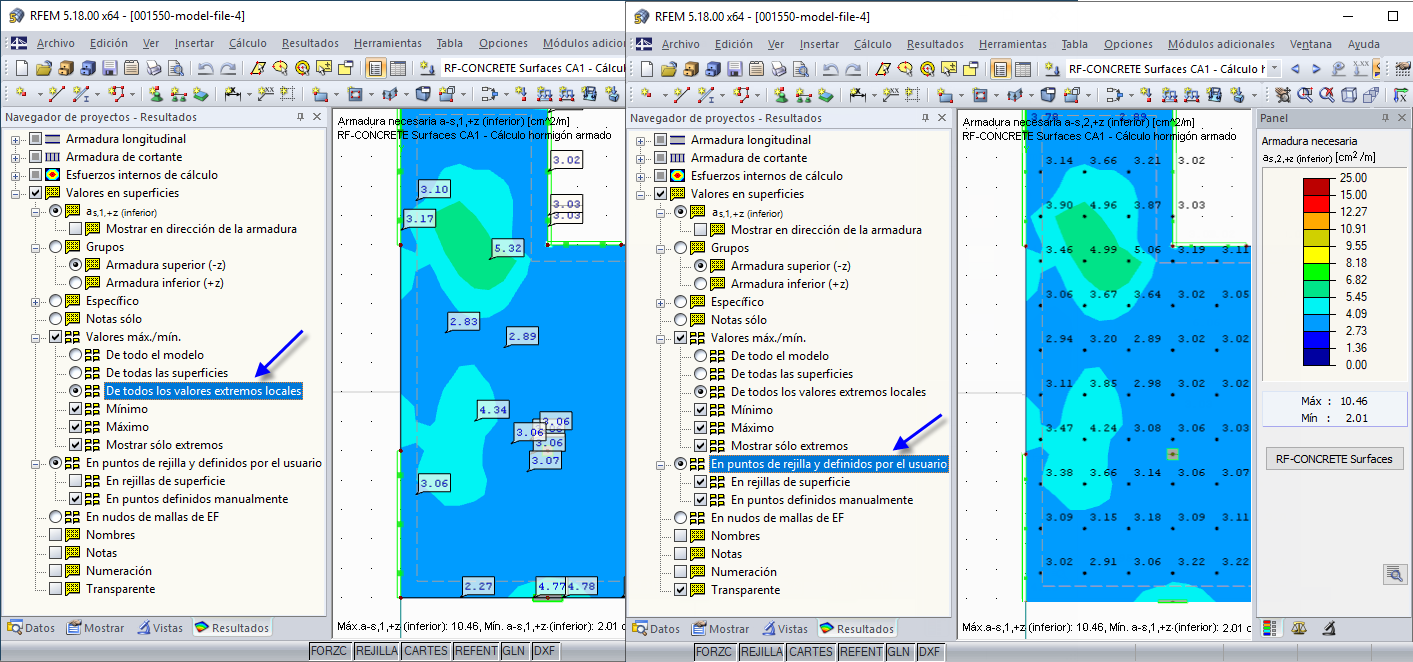Click color scale icon at Panel bottom
This screenshot has width=1413, height=662.
click(1270, 628)
